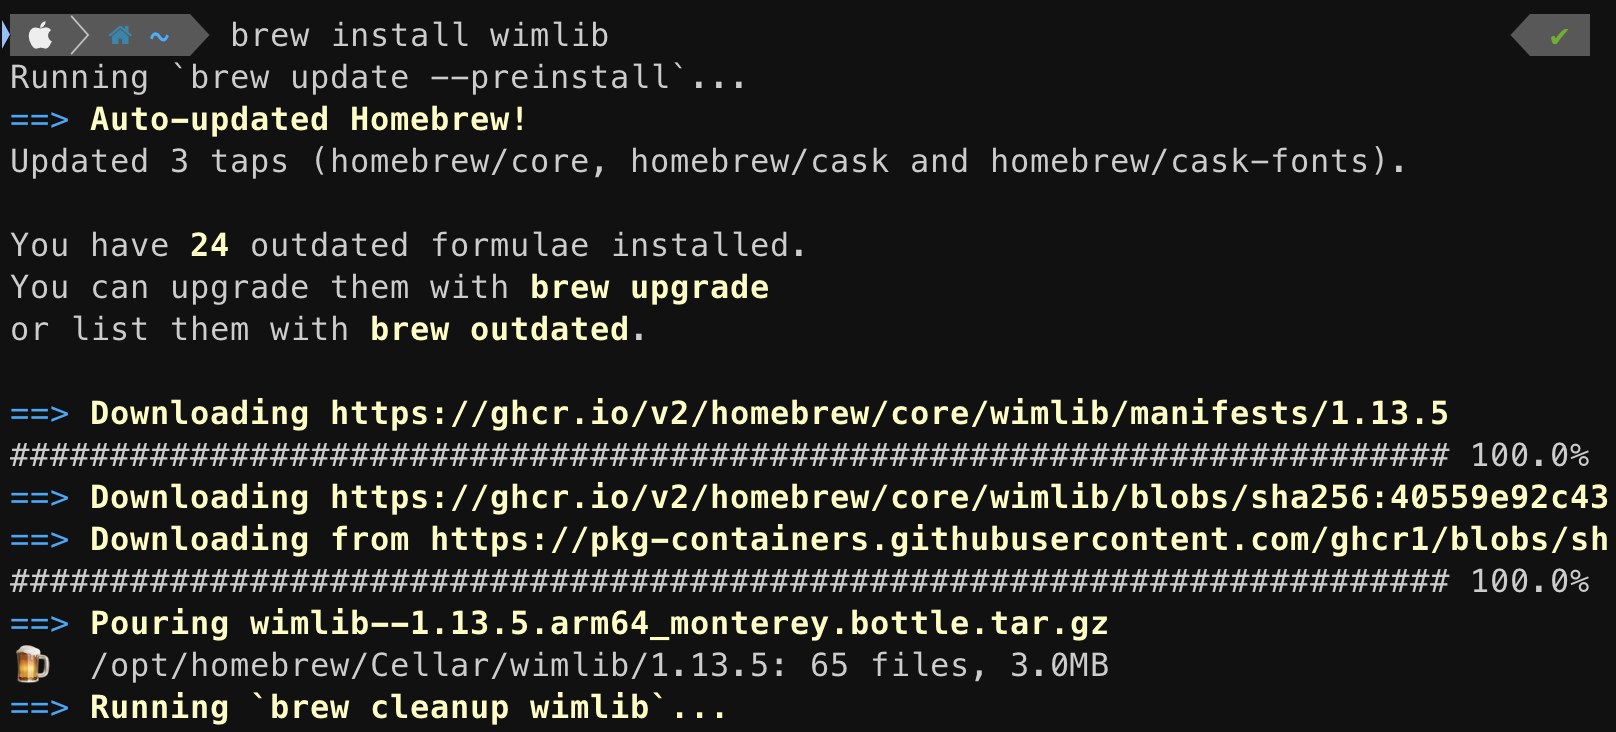Click the ==> marker before Pouring wimlib bottle line
1616x732 pixels.
tap(38, 622)
